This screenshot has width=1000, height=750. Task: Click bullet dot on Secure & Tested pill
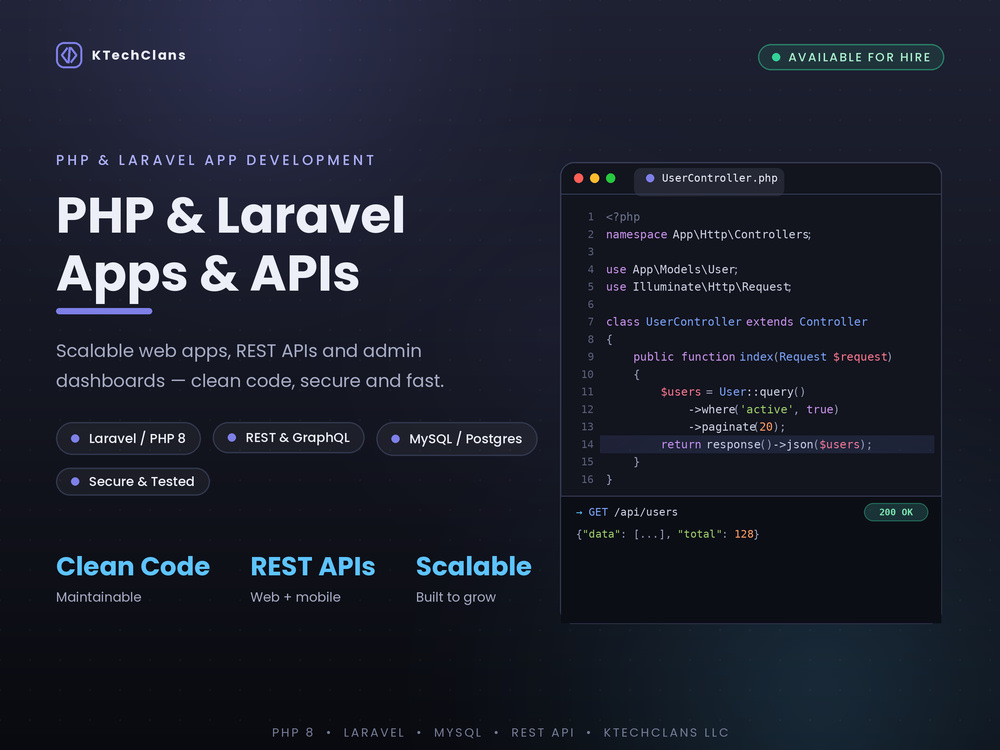75,482
